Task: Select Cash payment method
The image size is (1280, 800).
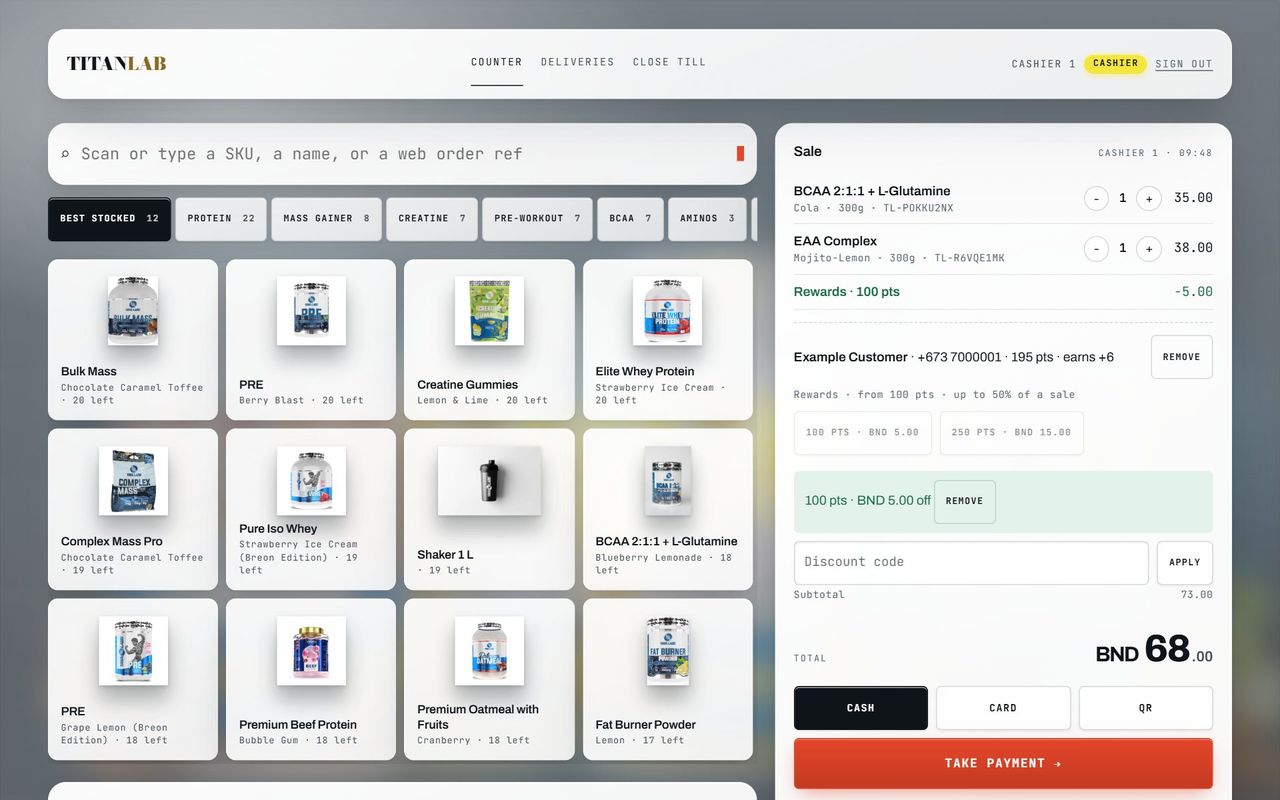Action: (861, 708)
